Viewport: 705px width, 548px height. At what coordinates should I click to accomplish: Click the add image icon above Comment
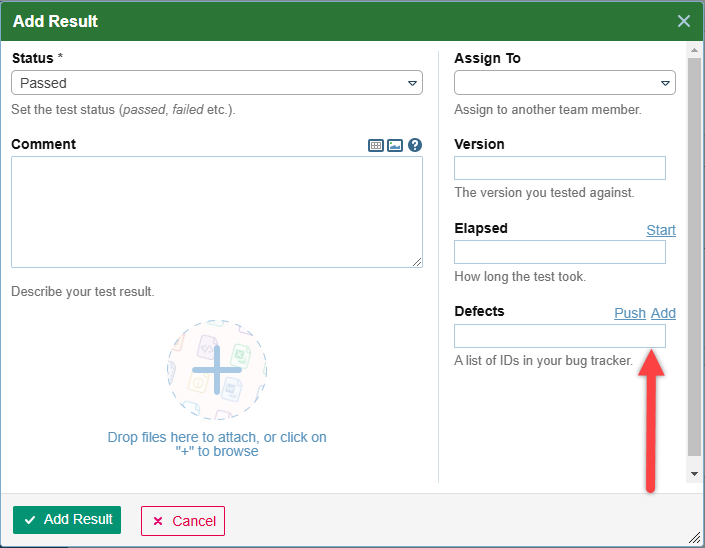click(395, 145)
